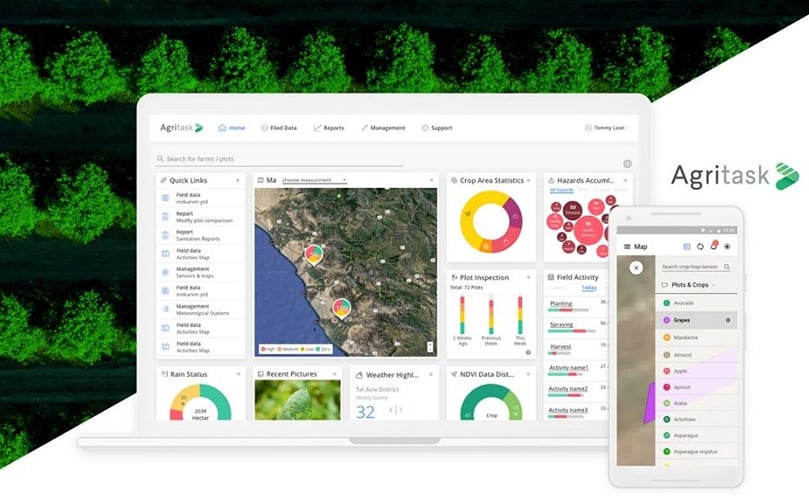The height and width of the screenshot is (501, 809).
Task: Select Artichoke in the crop list
Action: pos(696,419)
